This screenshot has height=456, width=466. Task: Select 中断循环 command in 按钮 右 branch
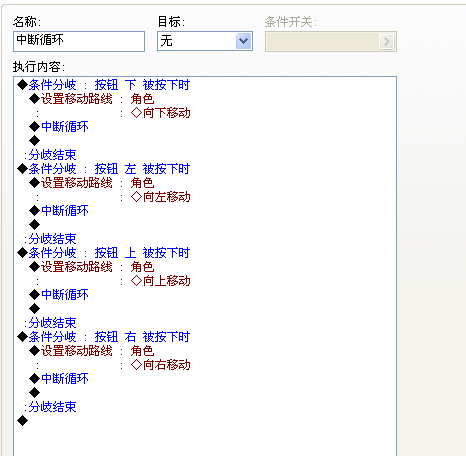pos(59,379)
